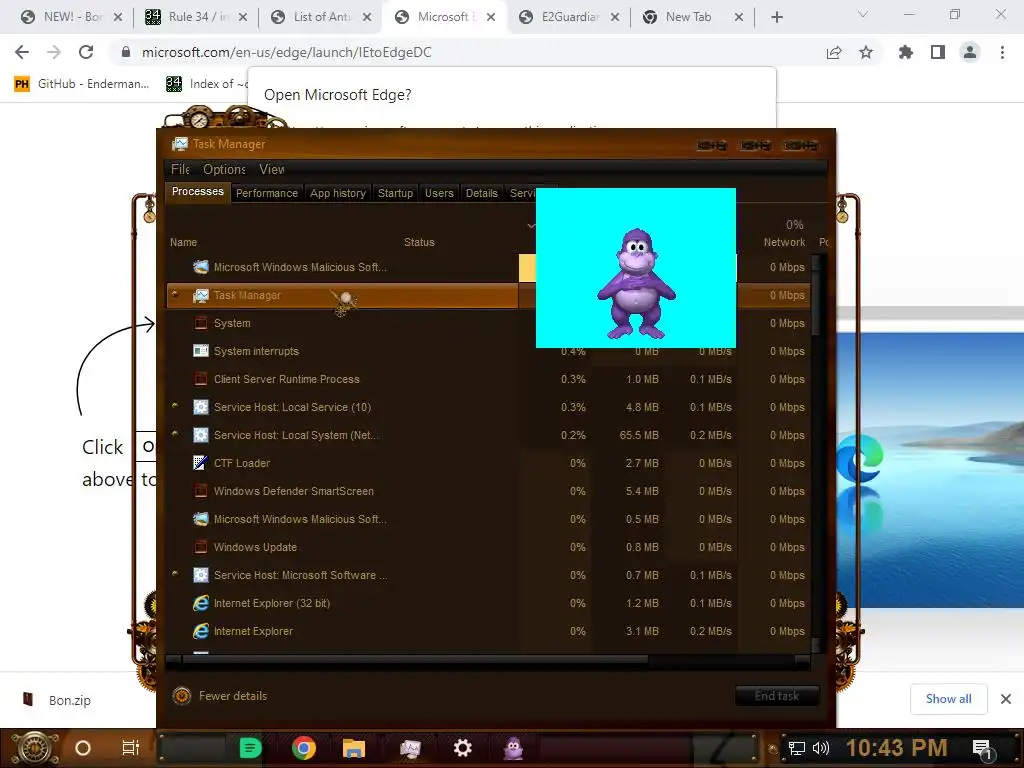Click the padlock site info icon
The width and height of the screenshot is (1024, 768).
pyautogui.click(x=126, y=52)
